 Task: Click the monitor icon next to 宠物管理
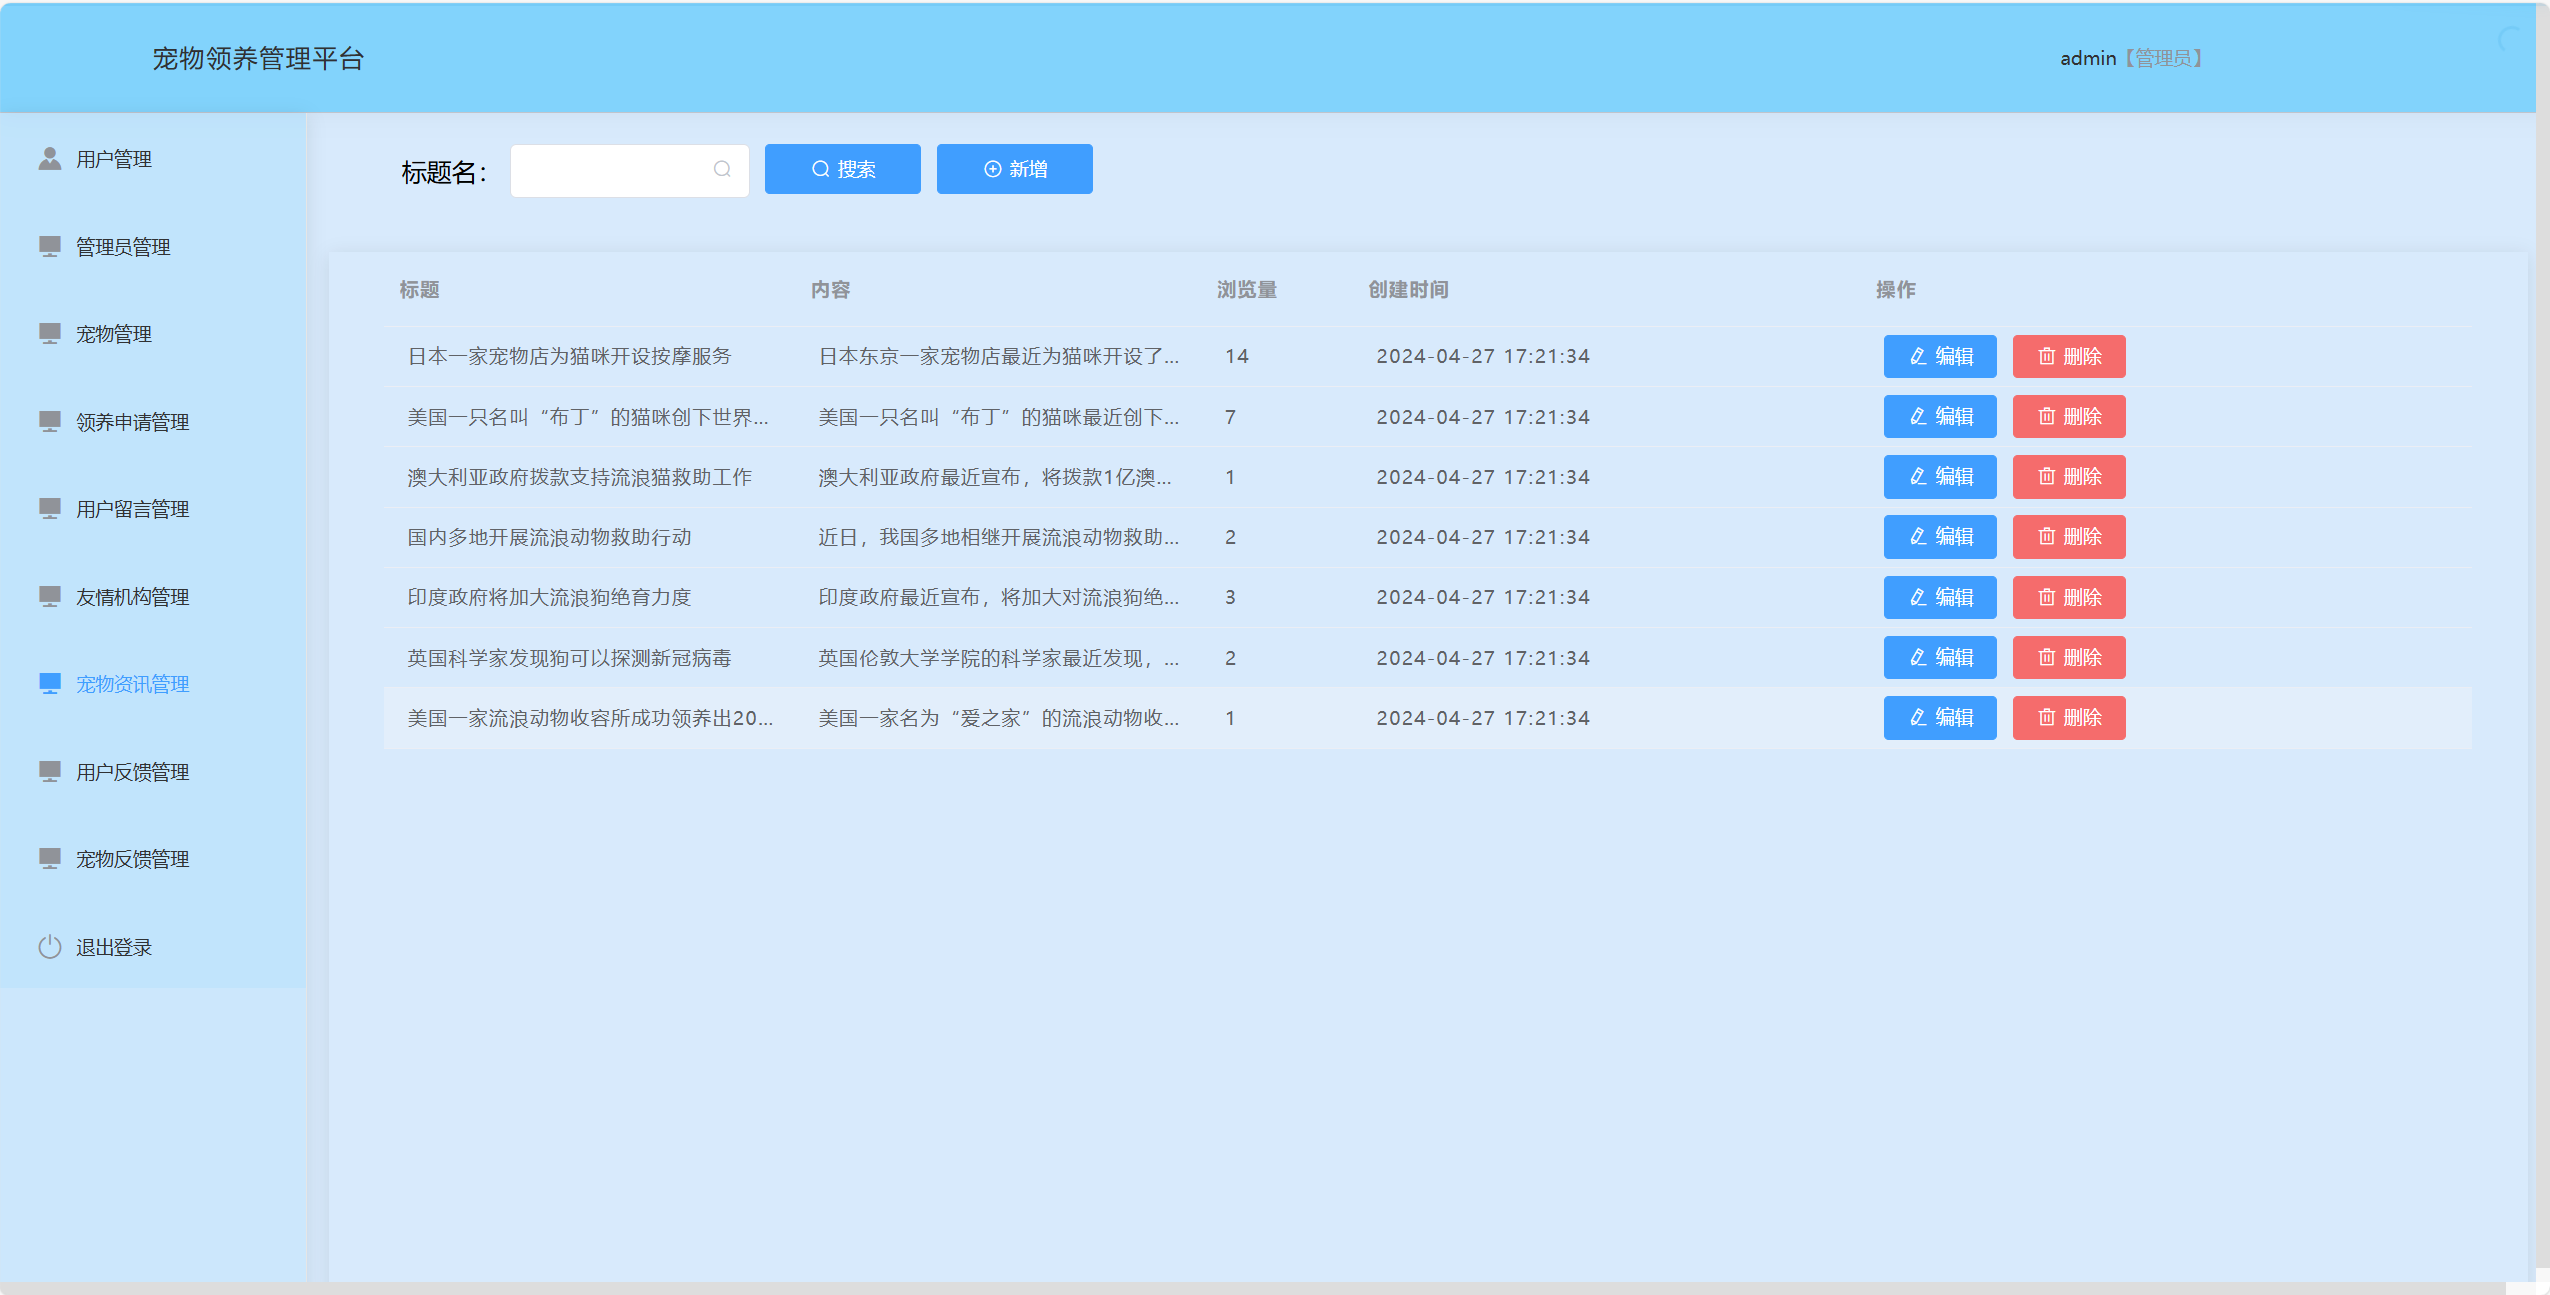[49, 333]
